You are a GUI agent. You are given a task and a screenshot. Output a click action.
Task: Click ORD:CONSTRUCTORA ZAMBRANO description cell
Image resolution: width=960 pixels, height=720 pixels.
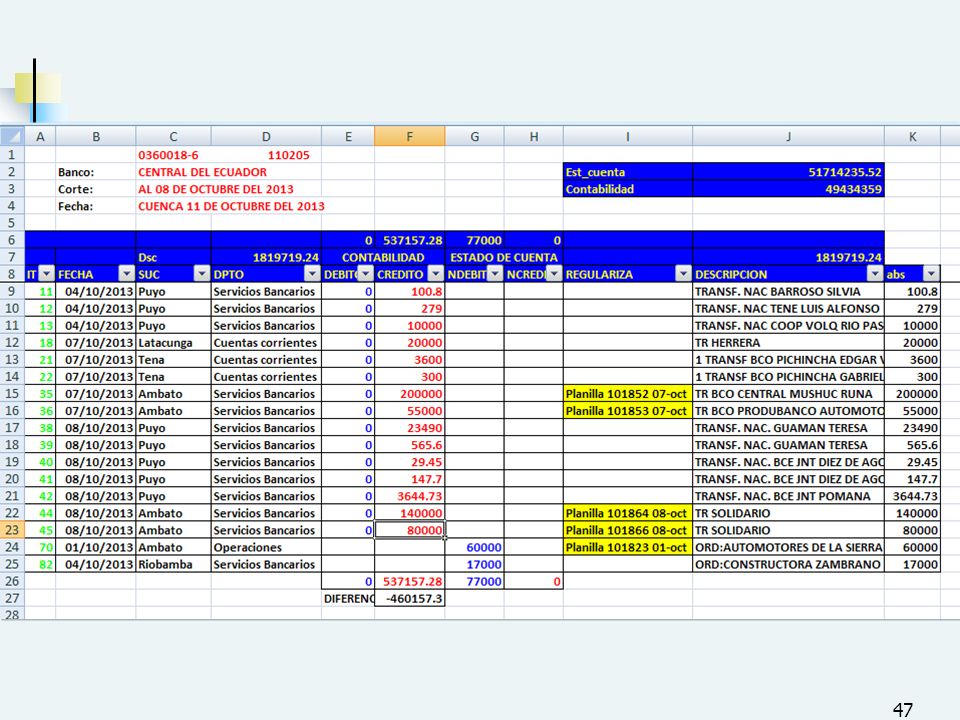tap(789, 564)
